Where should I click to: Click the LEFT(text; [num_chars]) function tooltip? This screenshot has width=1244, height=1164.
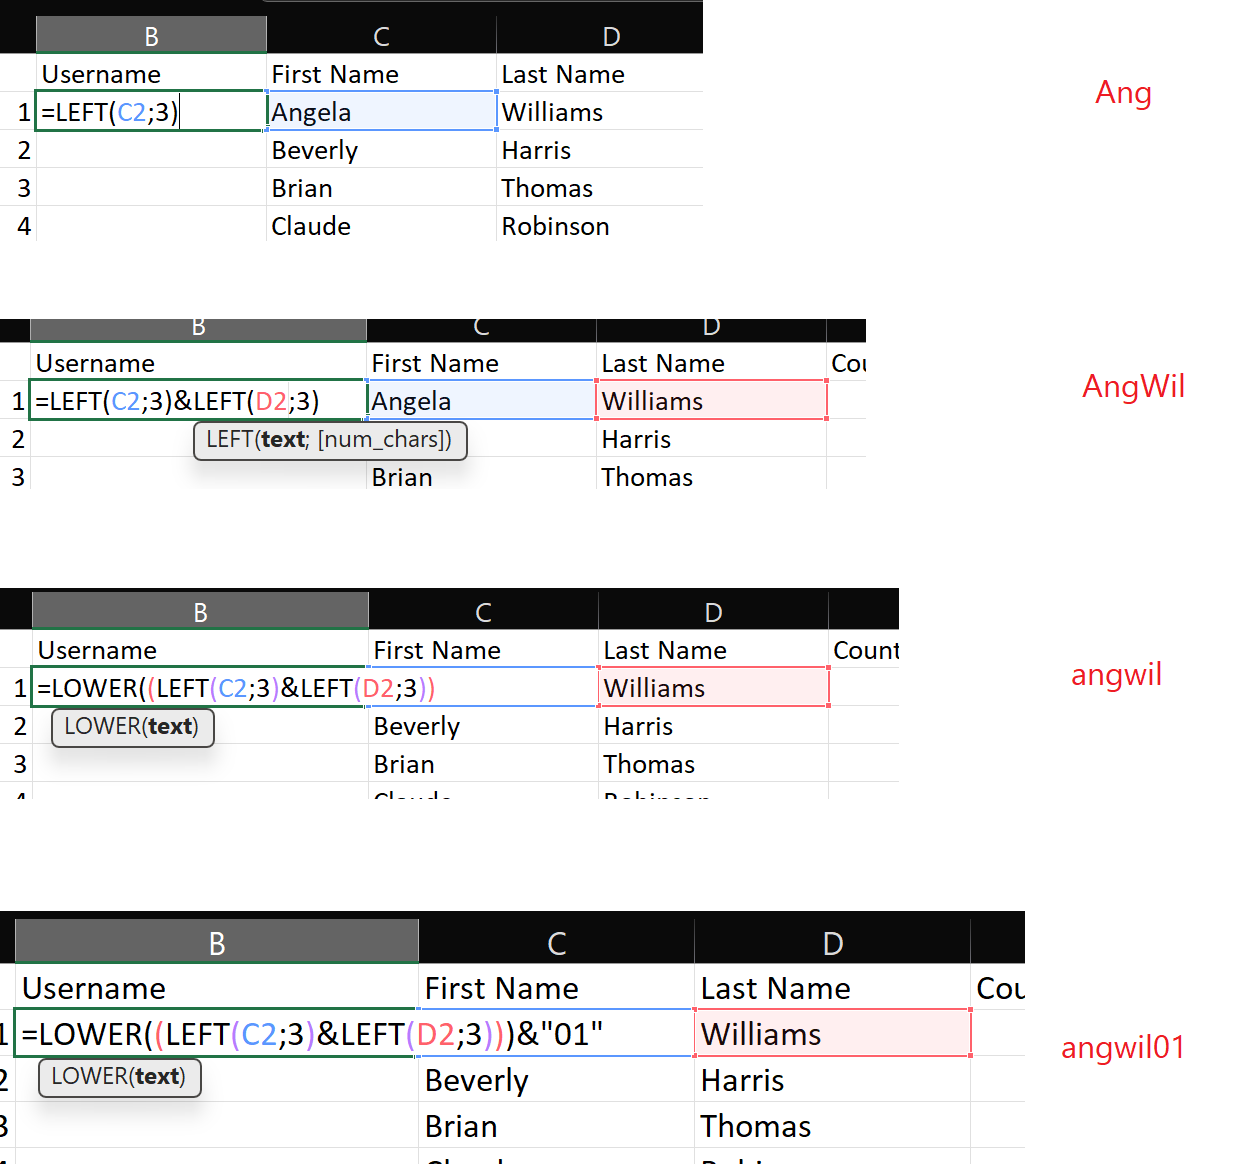pyautogui.click(x=330, y=439)
